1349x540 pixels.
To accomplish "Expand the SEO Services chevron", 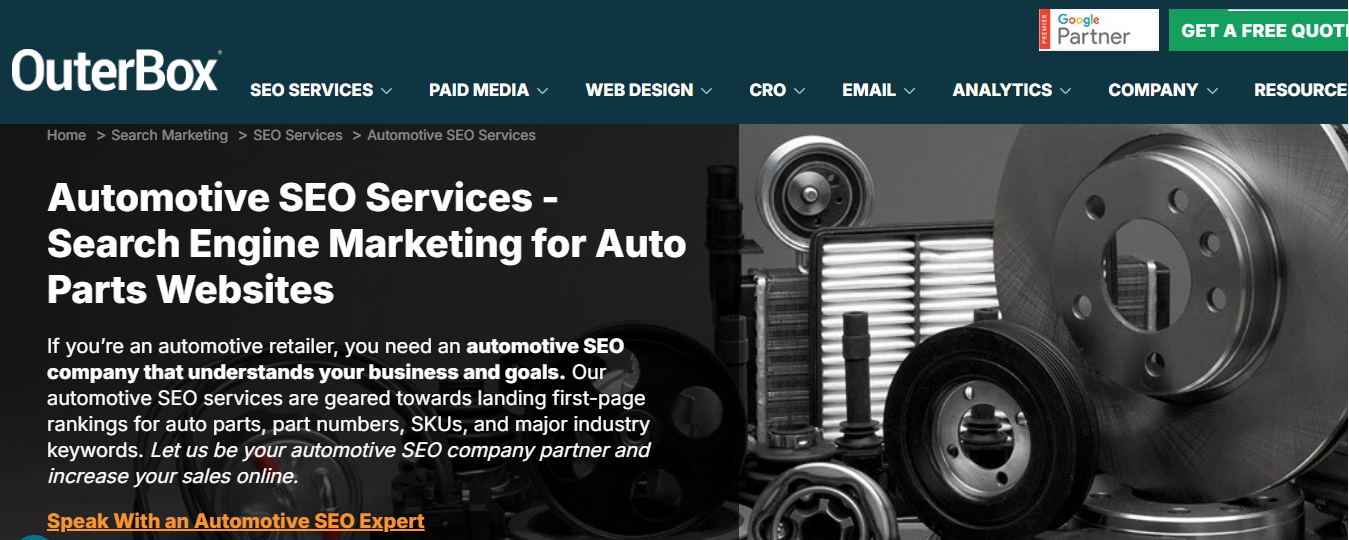I will pyautogui.click(x=387, y=91).
